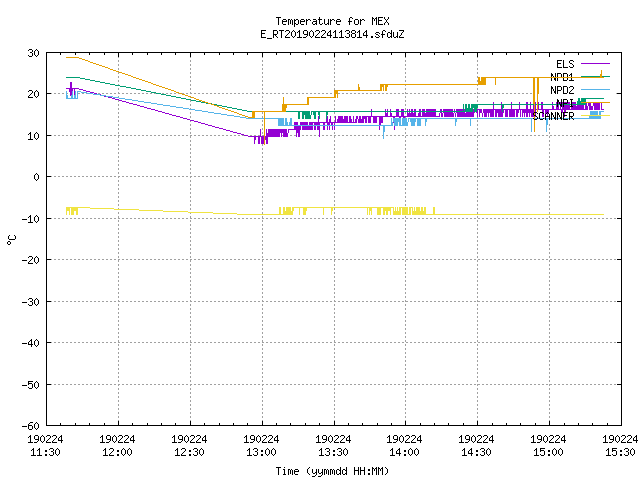Click the x-axis tick label 14:30
Screen dimensions: 640x480
(476, 452)
